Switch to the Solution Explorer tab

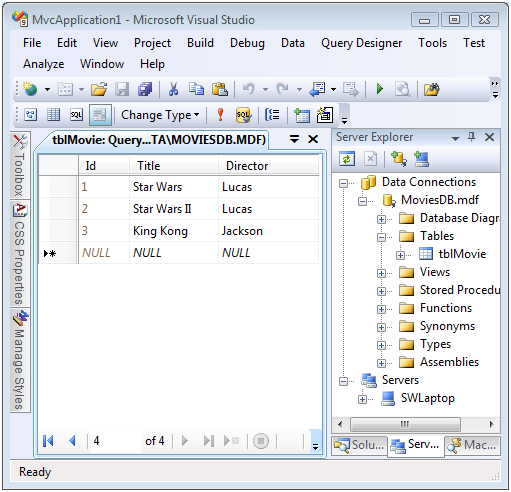(359, 445)
